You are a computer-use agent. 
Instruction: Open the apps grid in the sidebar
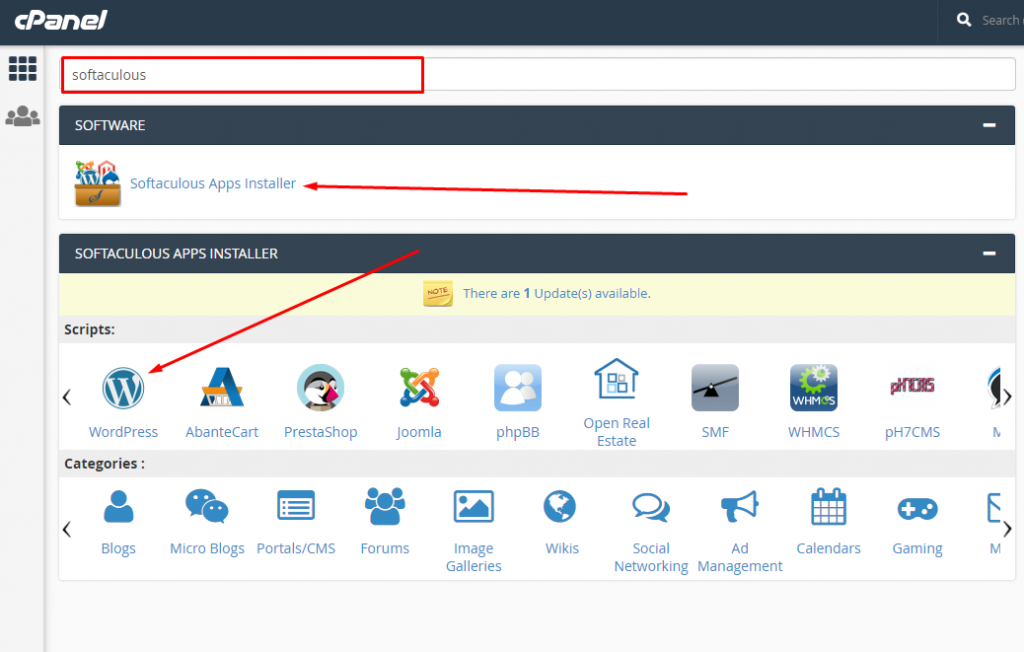pyautogui.click(x=22, y=68)
